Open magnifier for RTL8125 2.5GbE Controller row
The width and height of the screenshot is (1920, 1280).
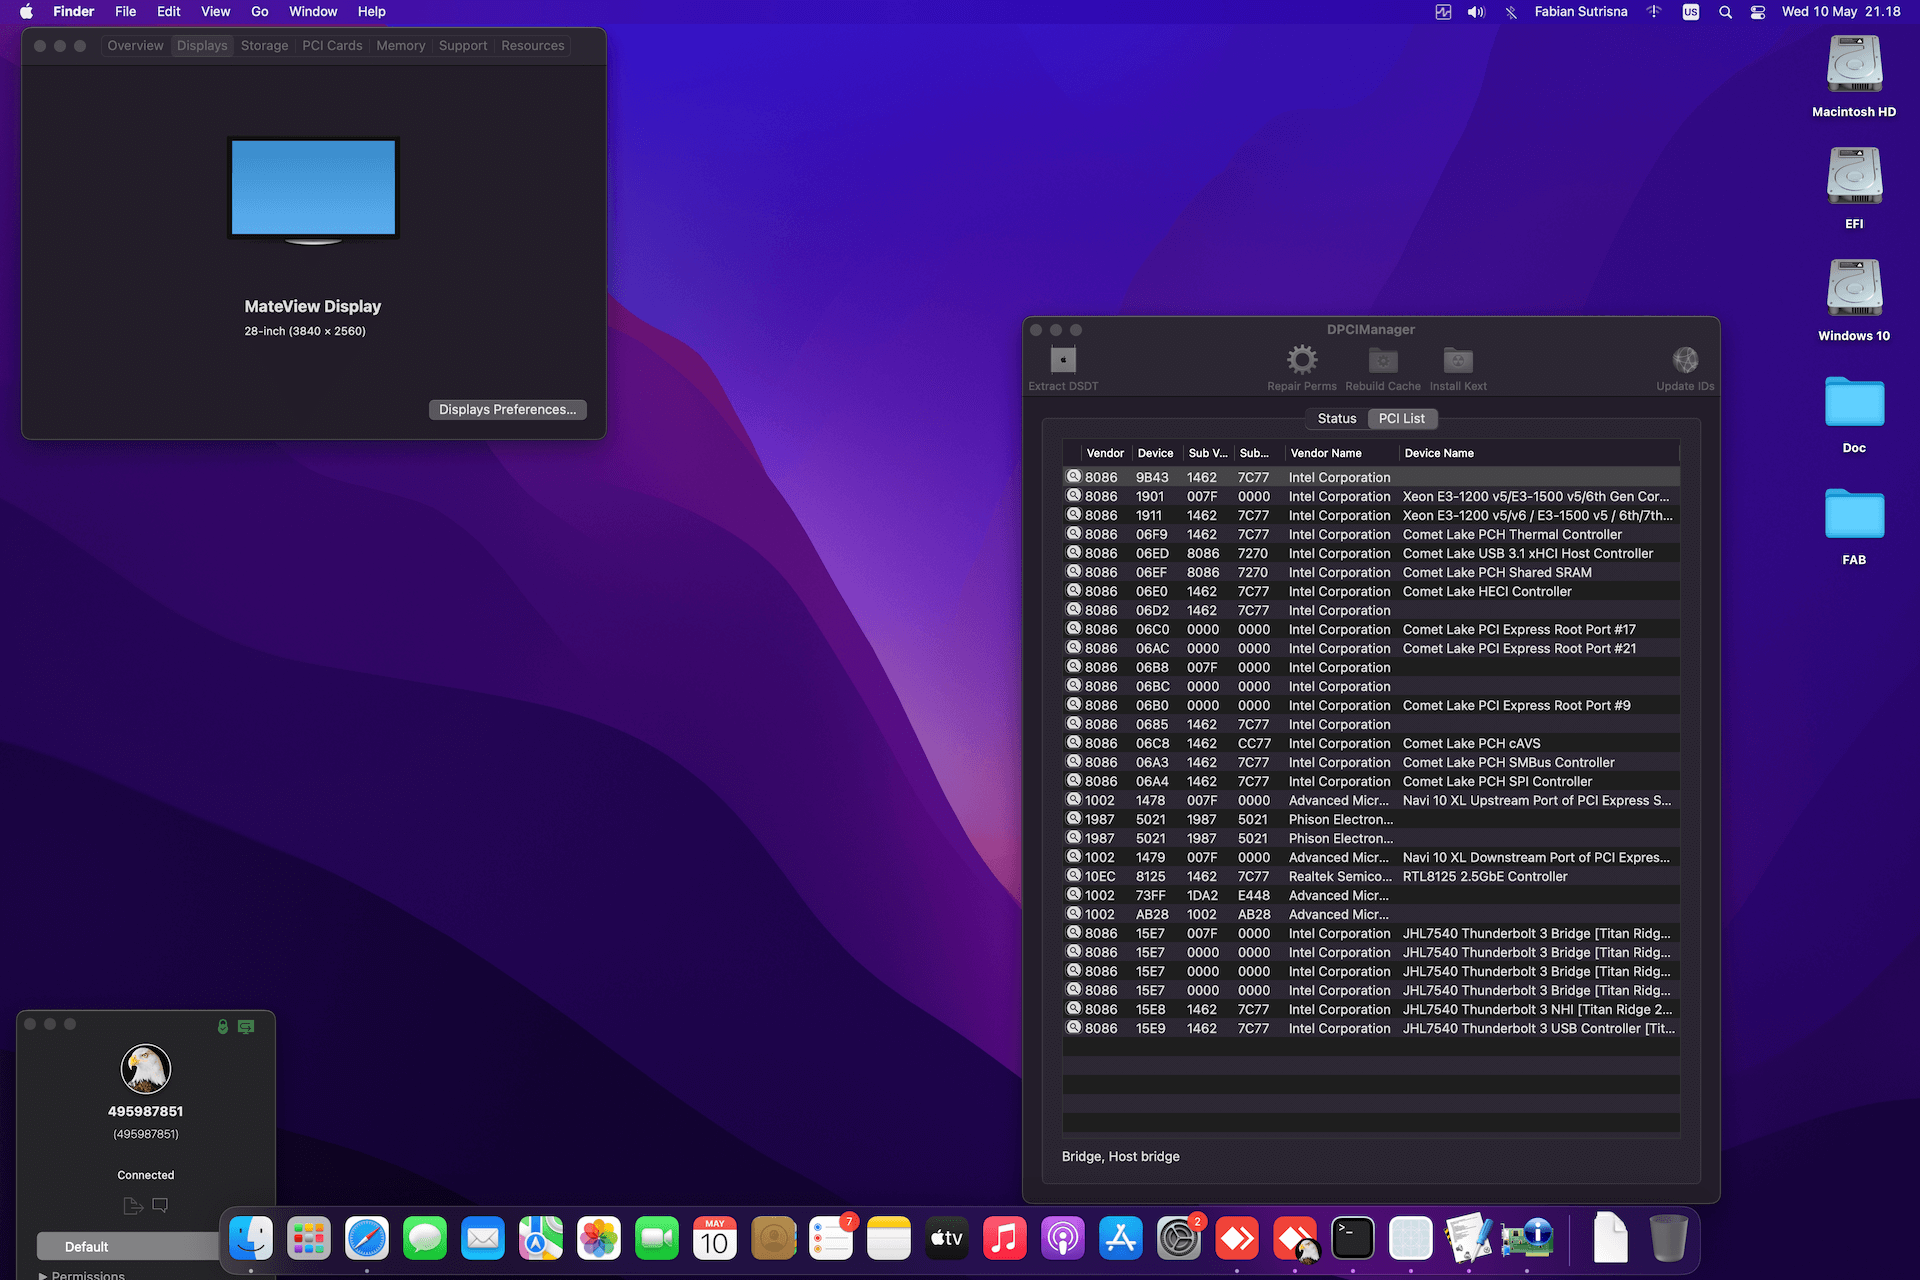pyautogui.click(x=1074, y=876)
